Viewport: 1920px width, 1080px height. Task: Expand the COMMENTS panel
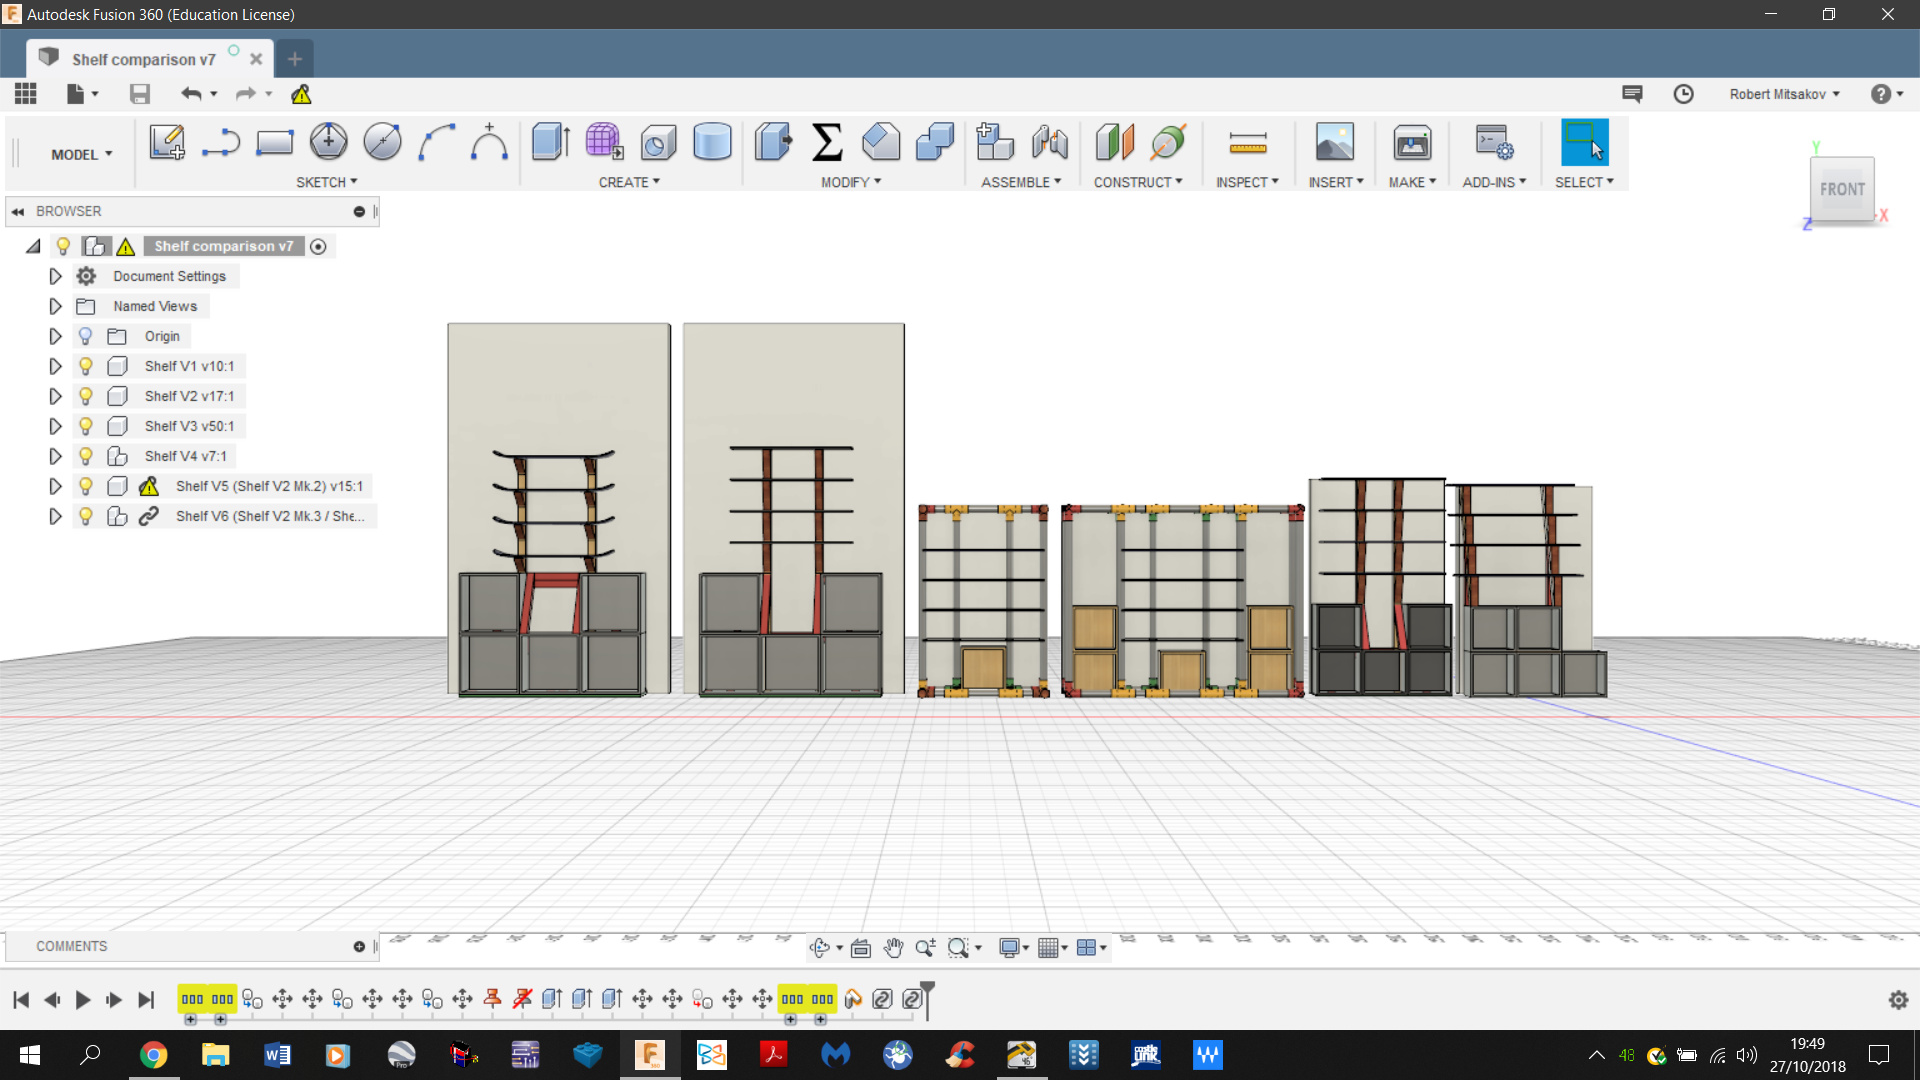[359, 947]
